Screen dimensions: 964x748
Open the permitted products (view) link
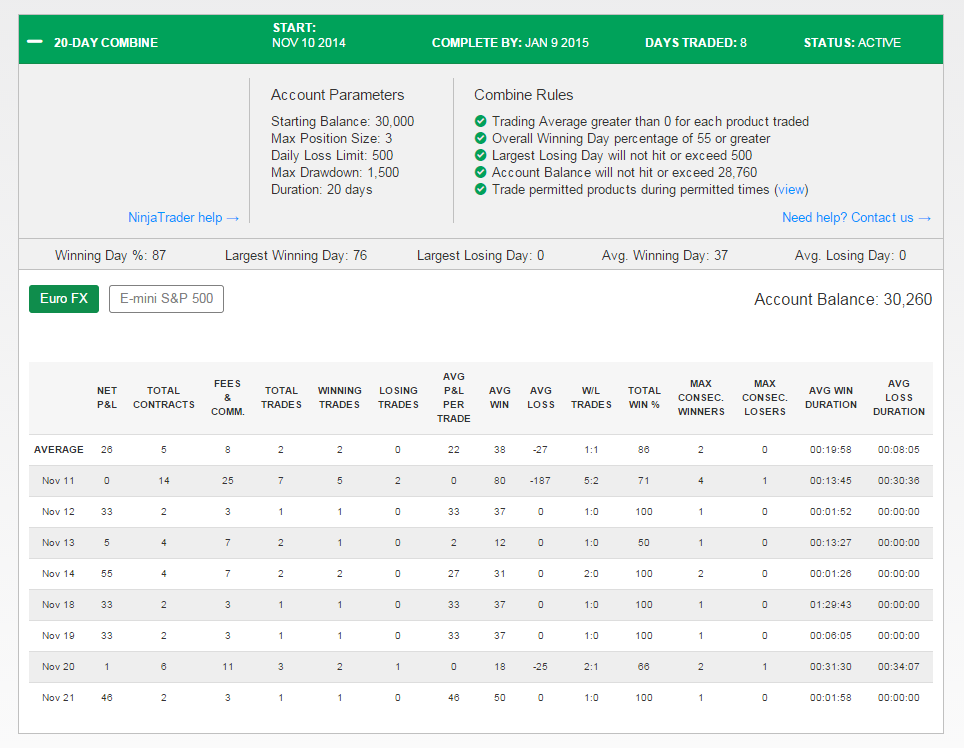791,189
